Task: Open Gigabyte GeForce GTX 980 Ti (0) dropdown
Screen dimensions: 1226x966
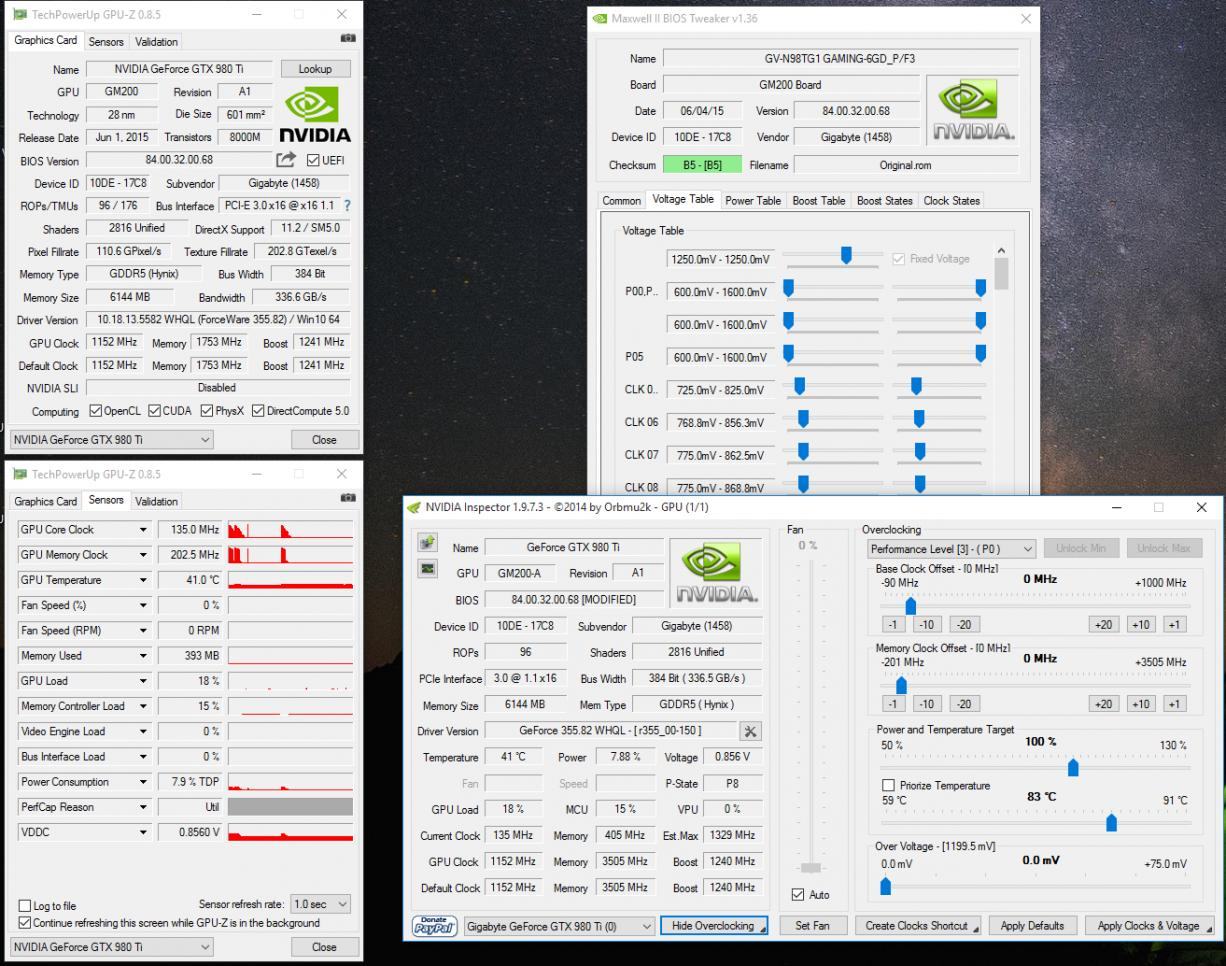Action: point(559,926)
